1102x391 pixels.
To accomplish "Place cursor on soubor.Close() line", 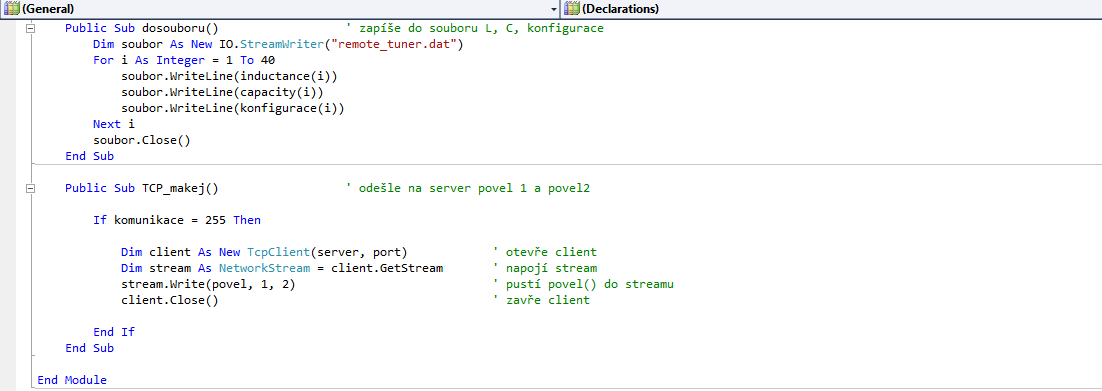I will pos(142,140).
